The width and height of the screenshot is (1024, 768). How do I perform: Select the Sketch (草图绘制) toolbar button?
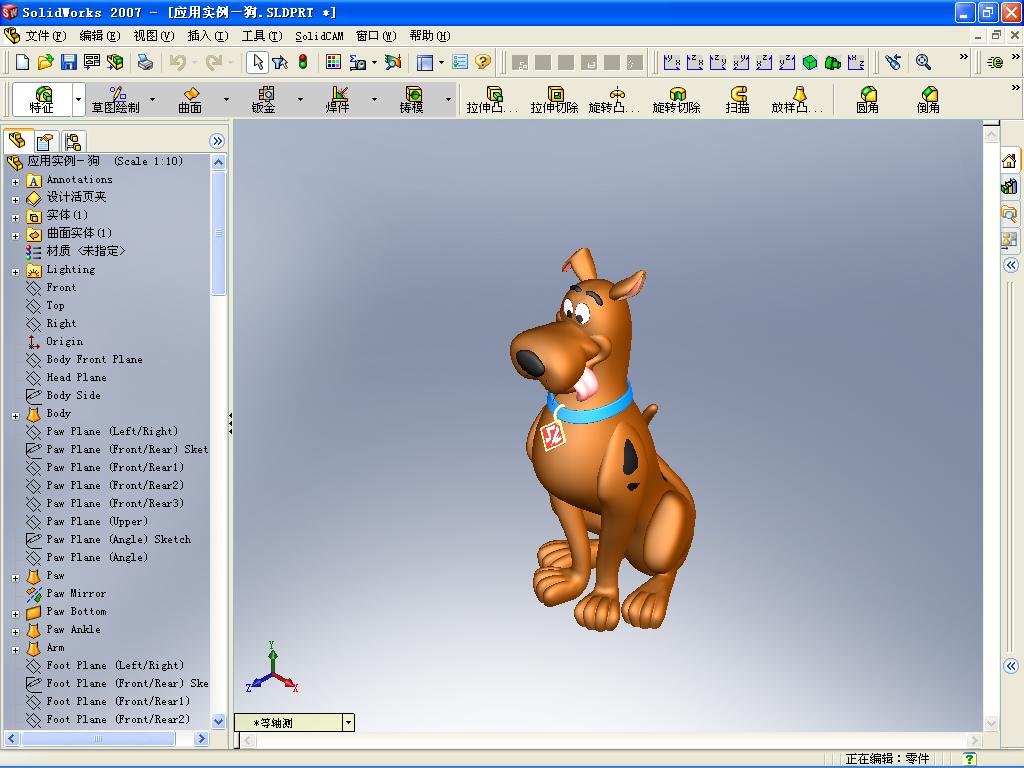pyautogui.click(x=116, y=100)
